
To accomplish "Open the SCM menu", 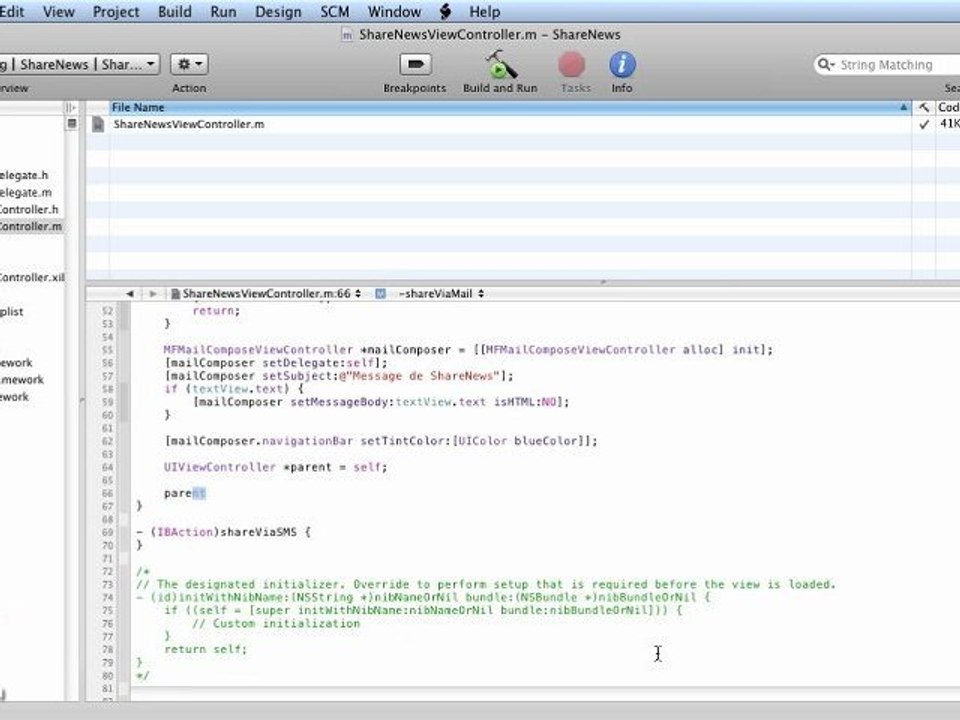I will tap(334, 12).
